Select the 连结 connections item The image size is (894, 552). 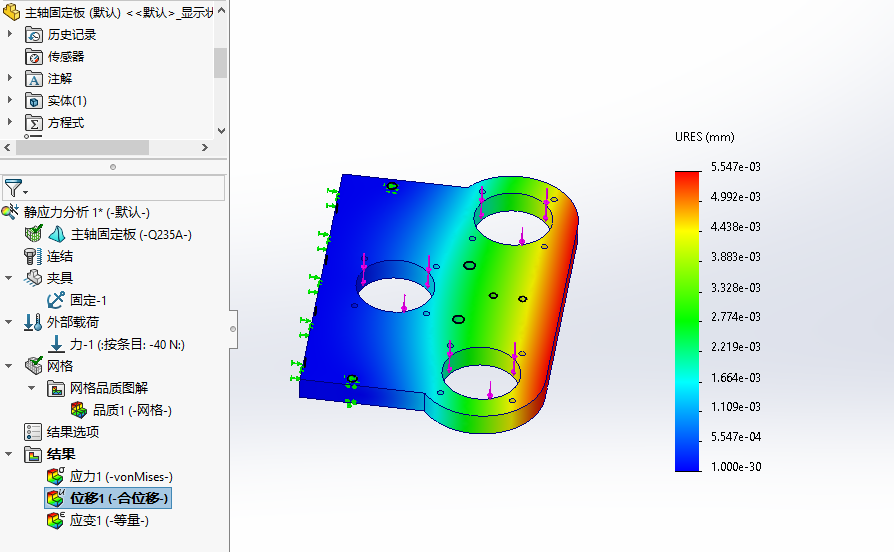pos(60,256)
